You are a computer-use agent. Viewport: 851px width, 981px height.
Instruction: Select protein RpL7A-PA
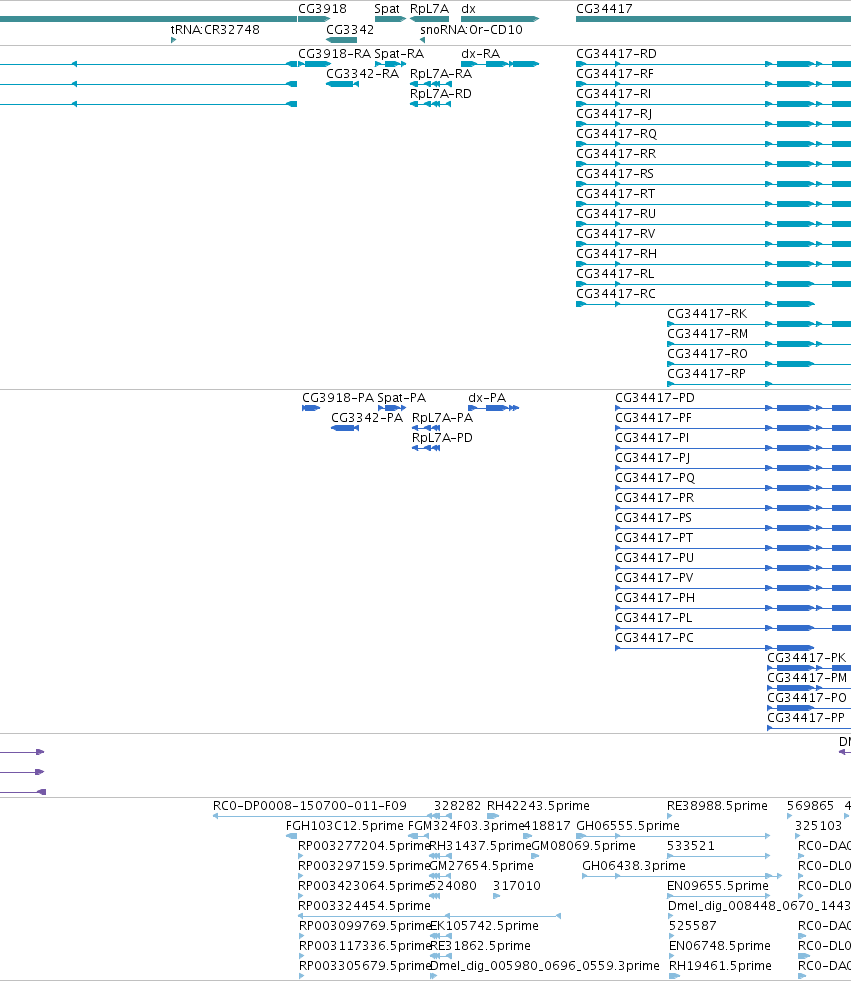point(442,418)
